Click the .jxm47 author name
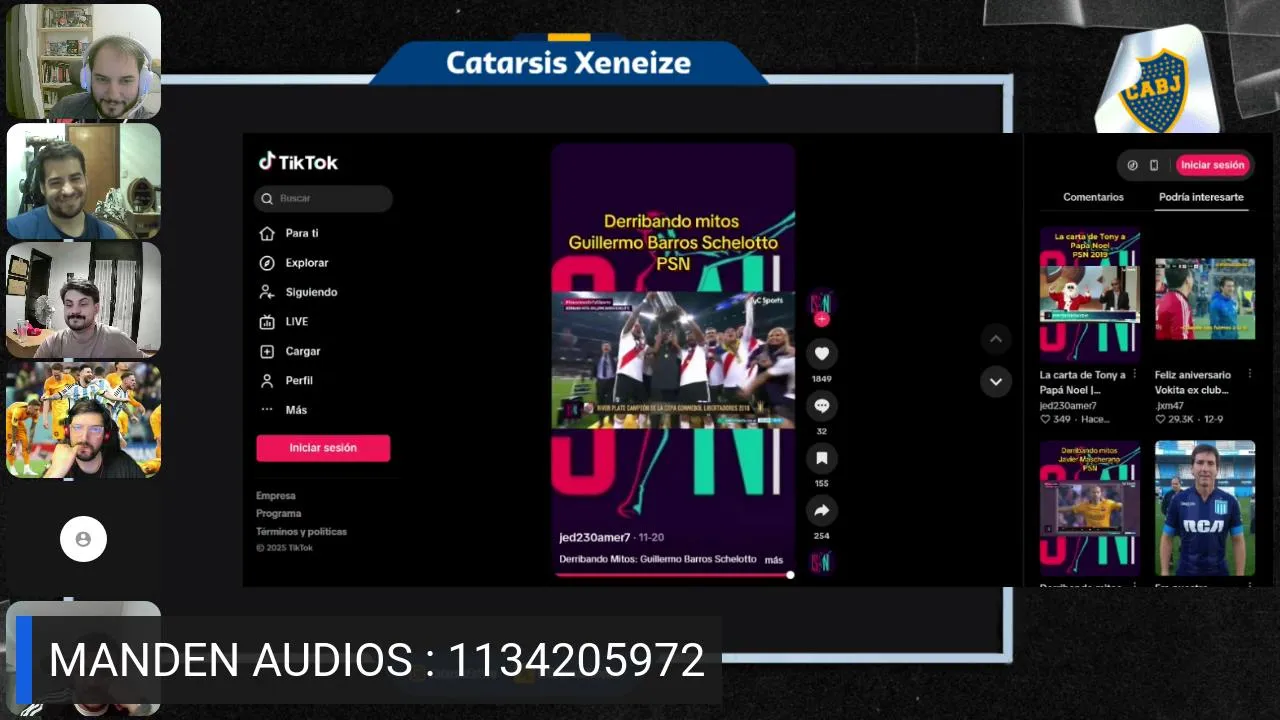 pos(1169,406)
